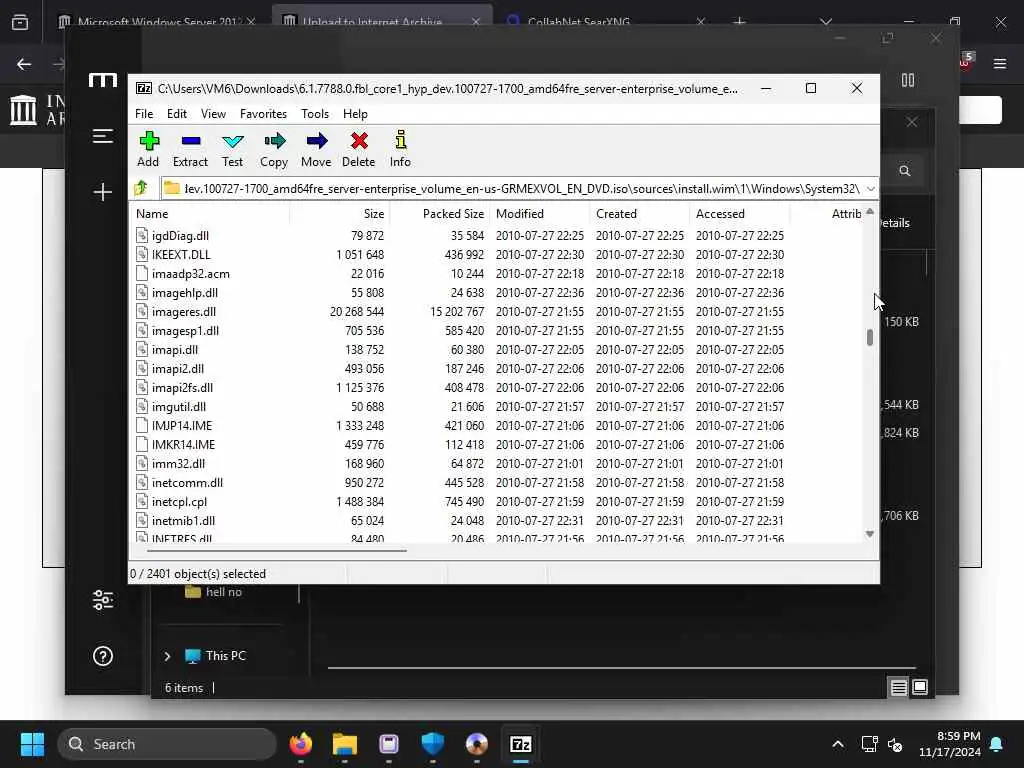
Task: Click the sidebar settings sliders icon
Action: click(x=103, y=600)
